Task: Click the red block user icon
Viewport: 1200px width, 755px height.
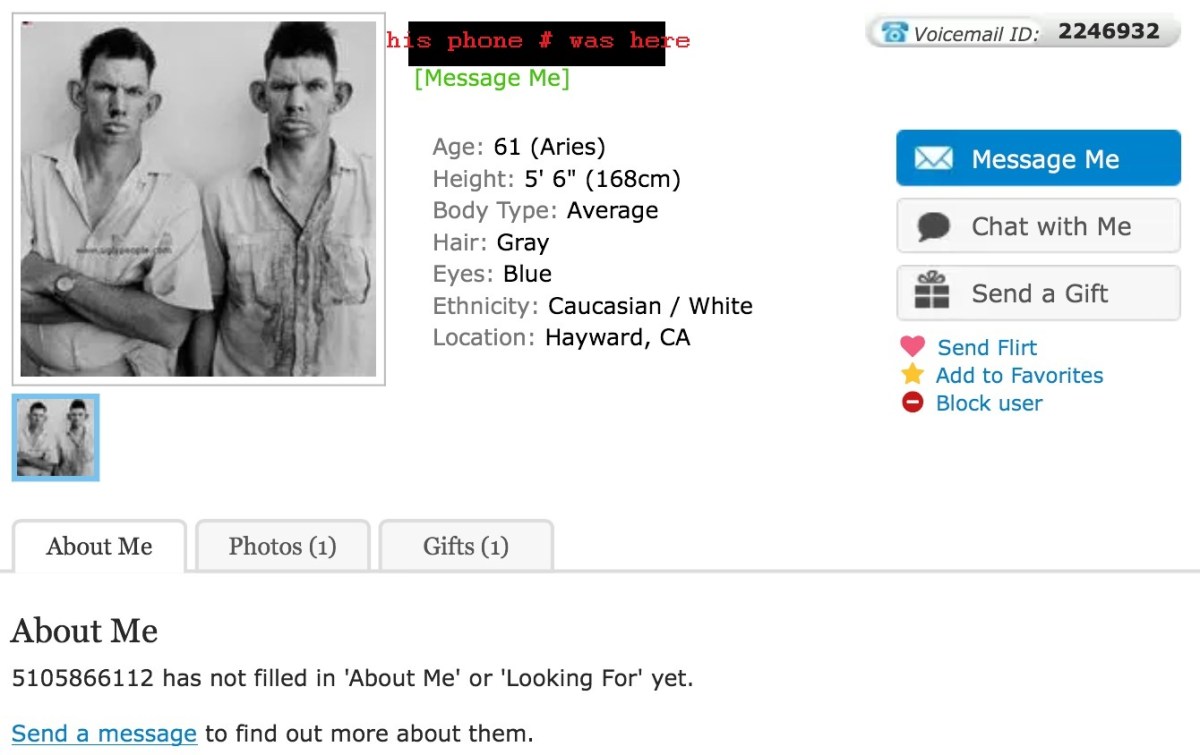Action: [x=912, y=403]
